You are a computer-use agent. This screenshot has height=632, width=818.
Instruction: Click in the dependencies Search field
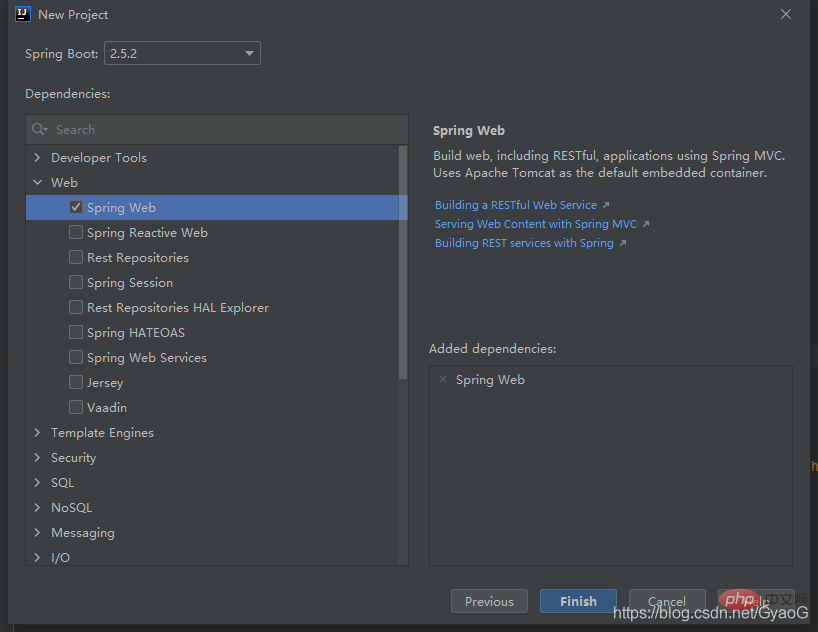(x=217, y=129)
